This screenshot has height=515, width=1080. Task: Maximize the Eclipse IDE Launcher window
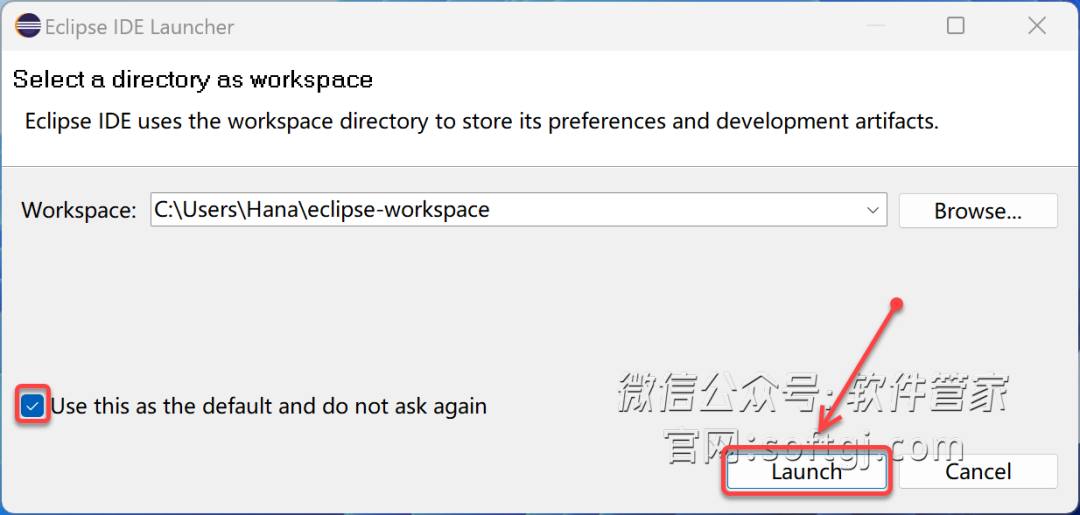pyautogui.click(x=955, y=26)
